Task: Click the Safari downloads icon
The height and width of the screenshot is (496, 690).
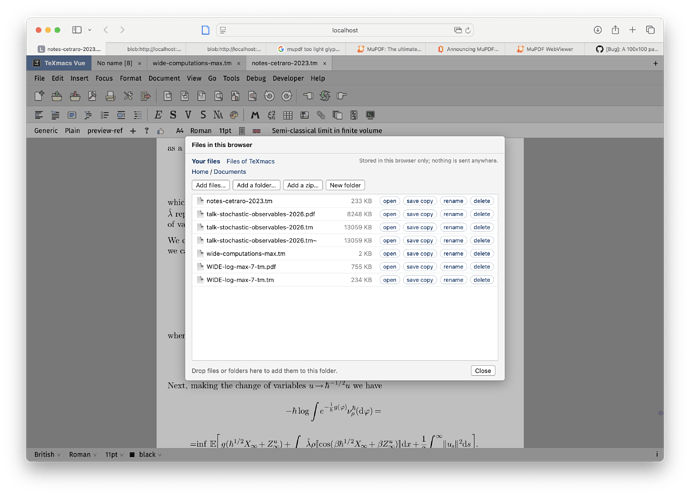Action: (598, 30)
